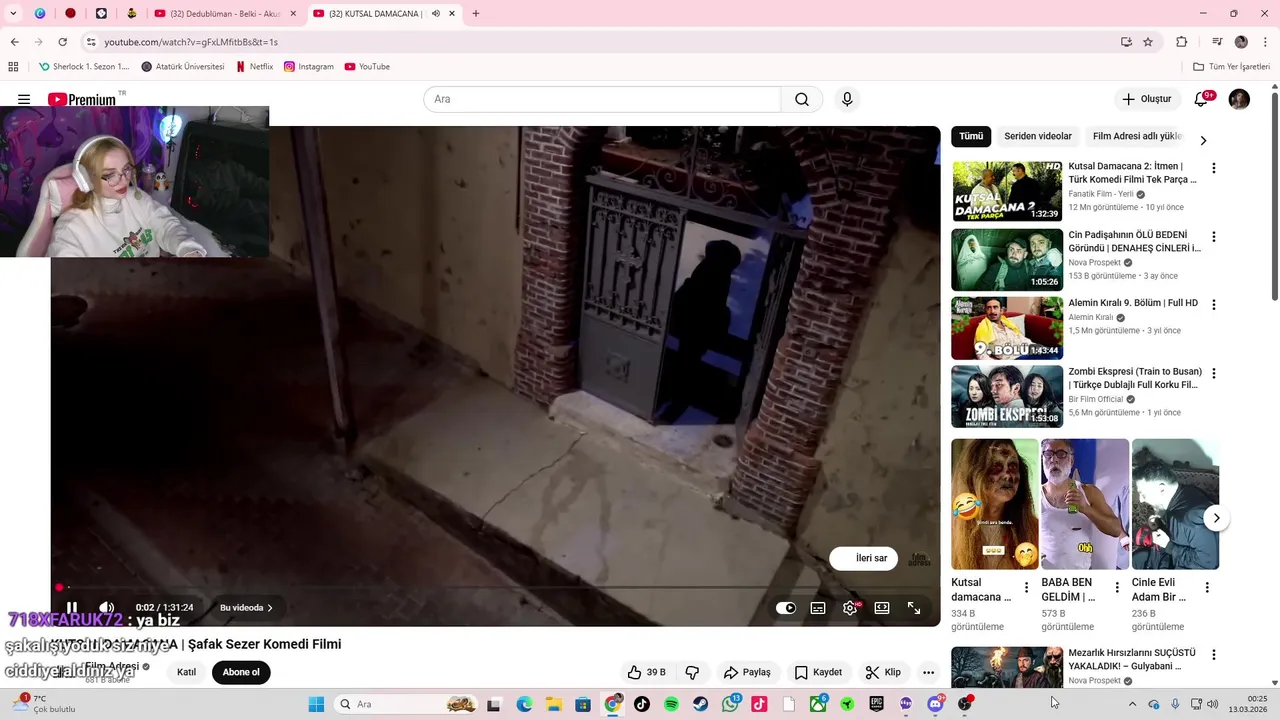Create a clip with the Klip button

[x=883, y=672]
